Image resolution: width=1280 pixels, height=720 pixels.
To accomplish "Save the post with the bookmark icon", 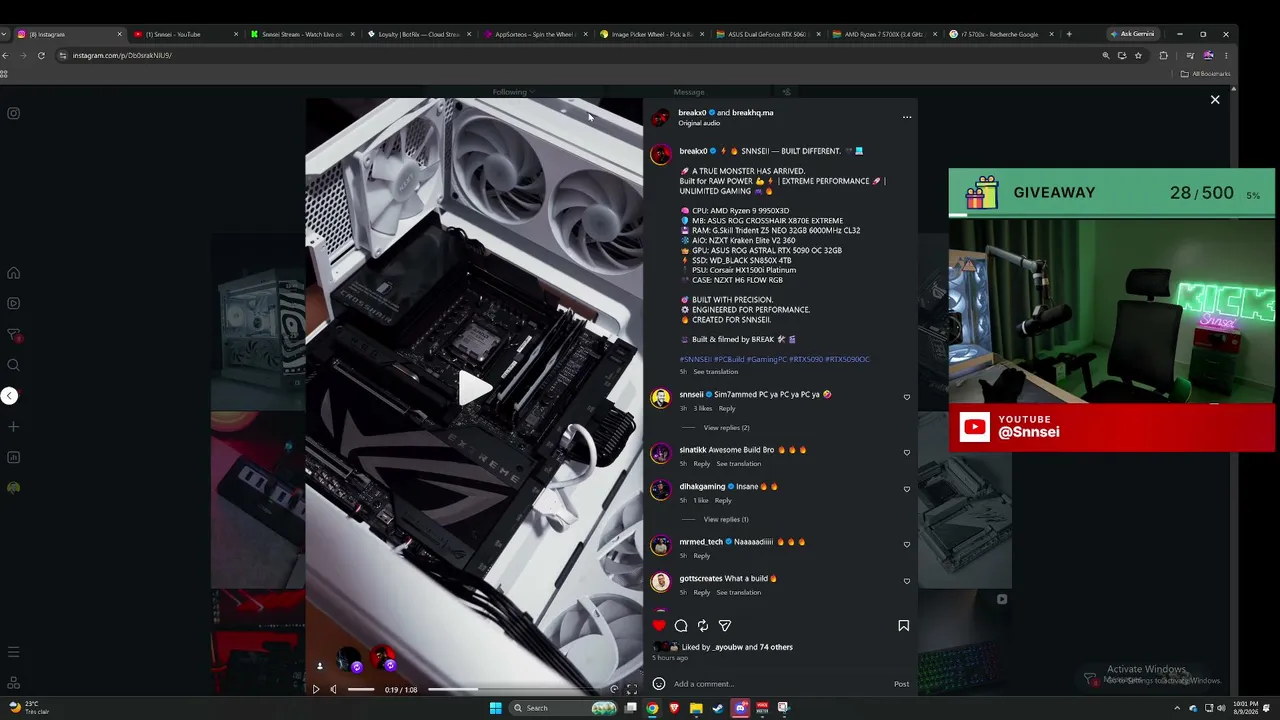I will [903, 626].
